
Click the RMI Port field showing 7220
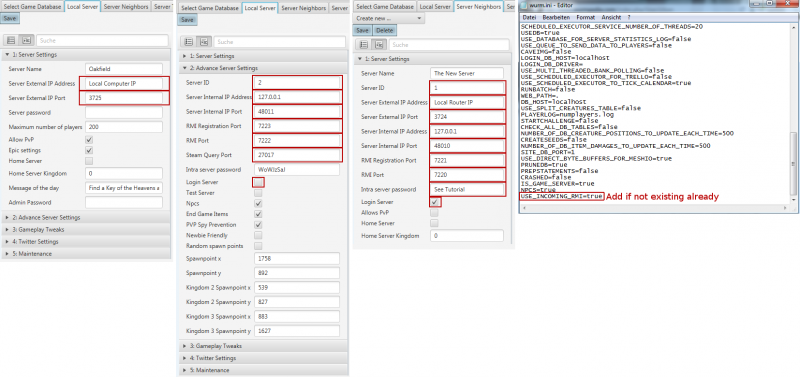click(x=467, y=174)
